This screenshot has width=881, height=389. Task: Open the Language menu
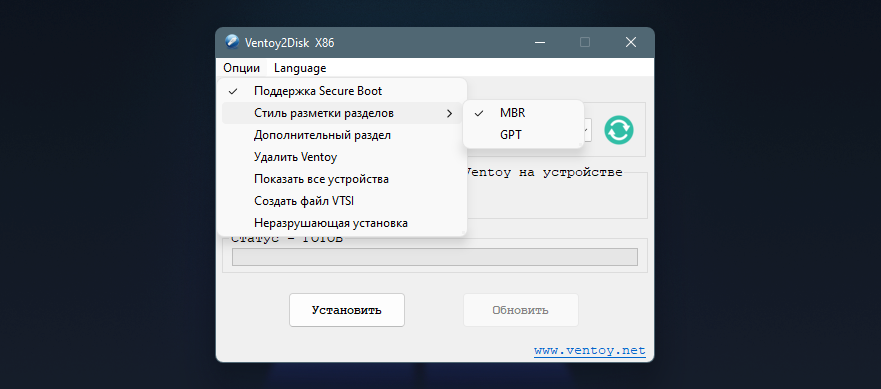click(x=300, y=68)
